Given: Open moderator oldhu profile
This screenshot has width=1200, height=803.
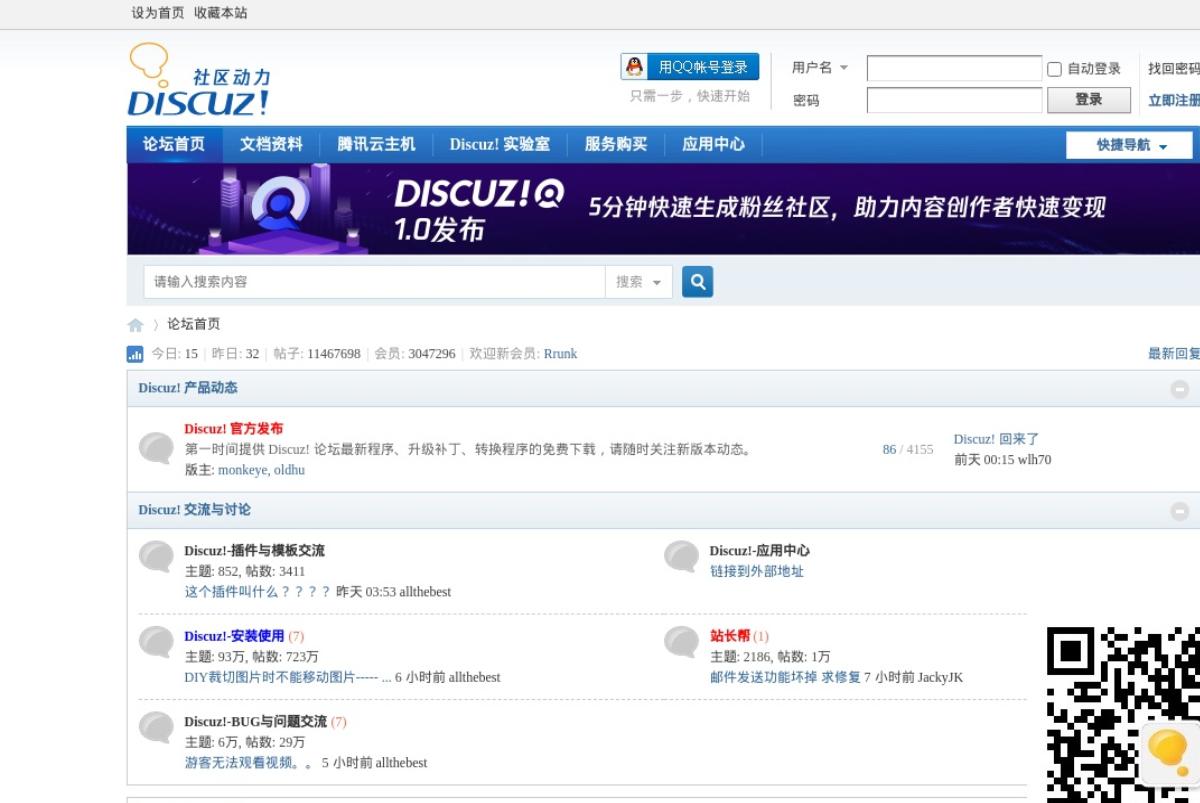Looking at the screenshot, I should click(289, 470).
